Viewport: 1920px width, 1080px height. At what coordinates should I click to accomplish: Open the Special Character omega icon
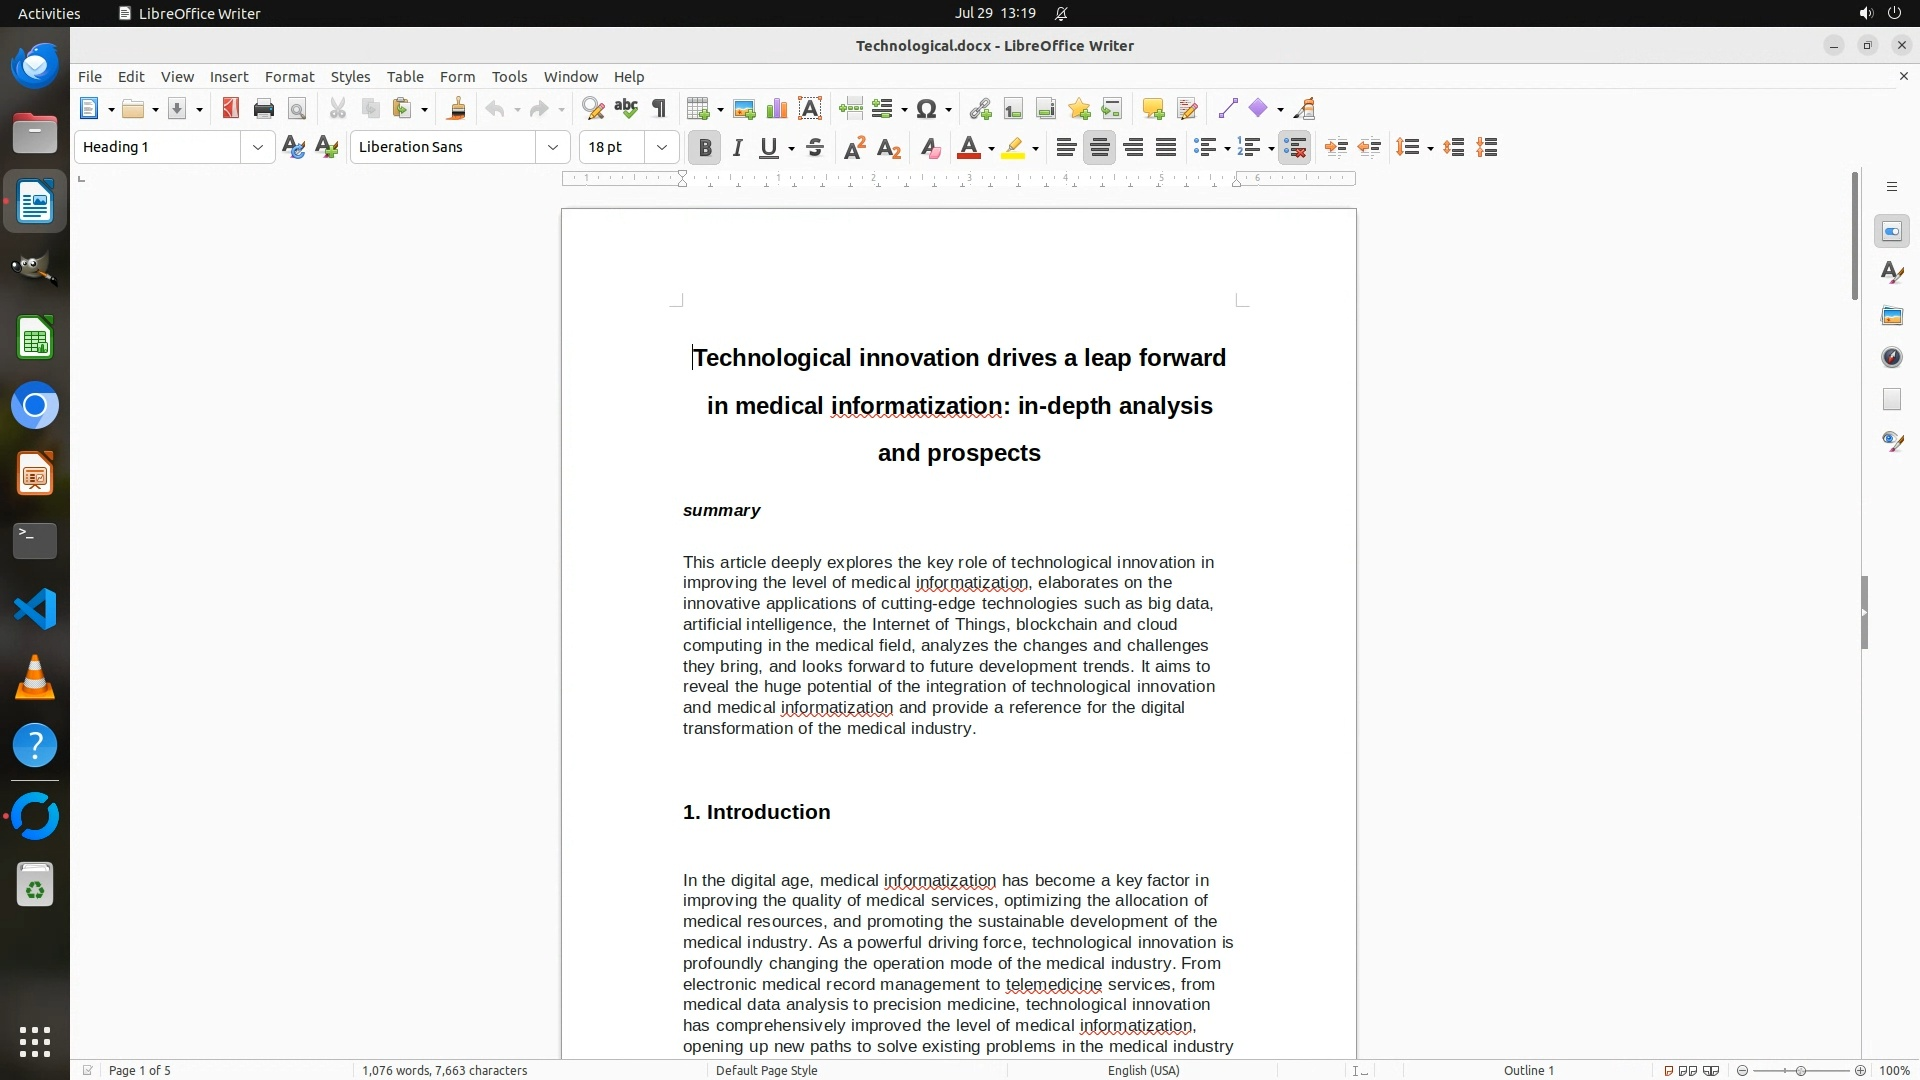click(926, 109)
